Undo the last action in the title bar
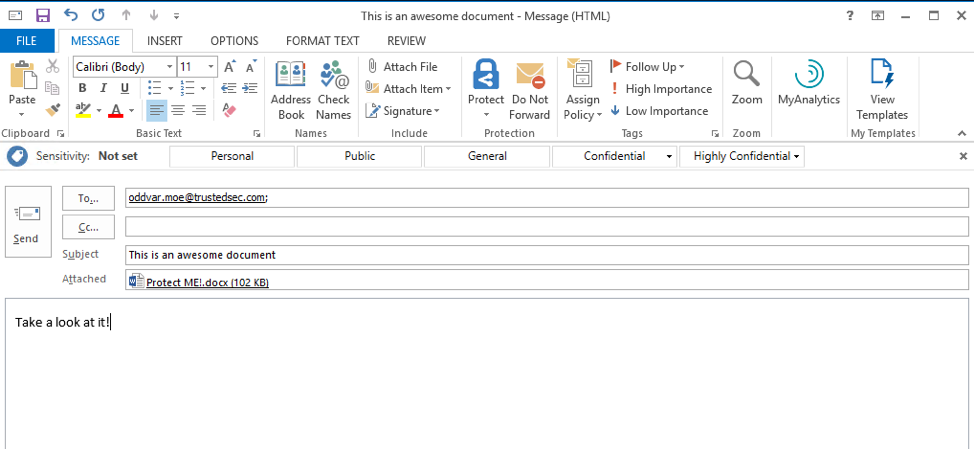974x449 pixels. [x=71, y=16]
